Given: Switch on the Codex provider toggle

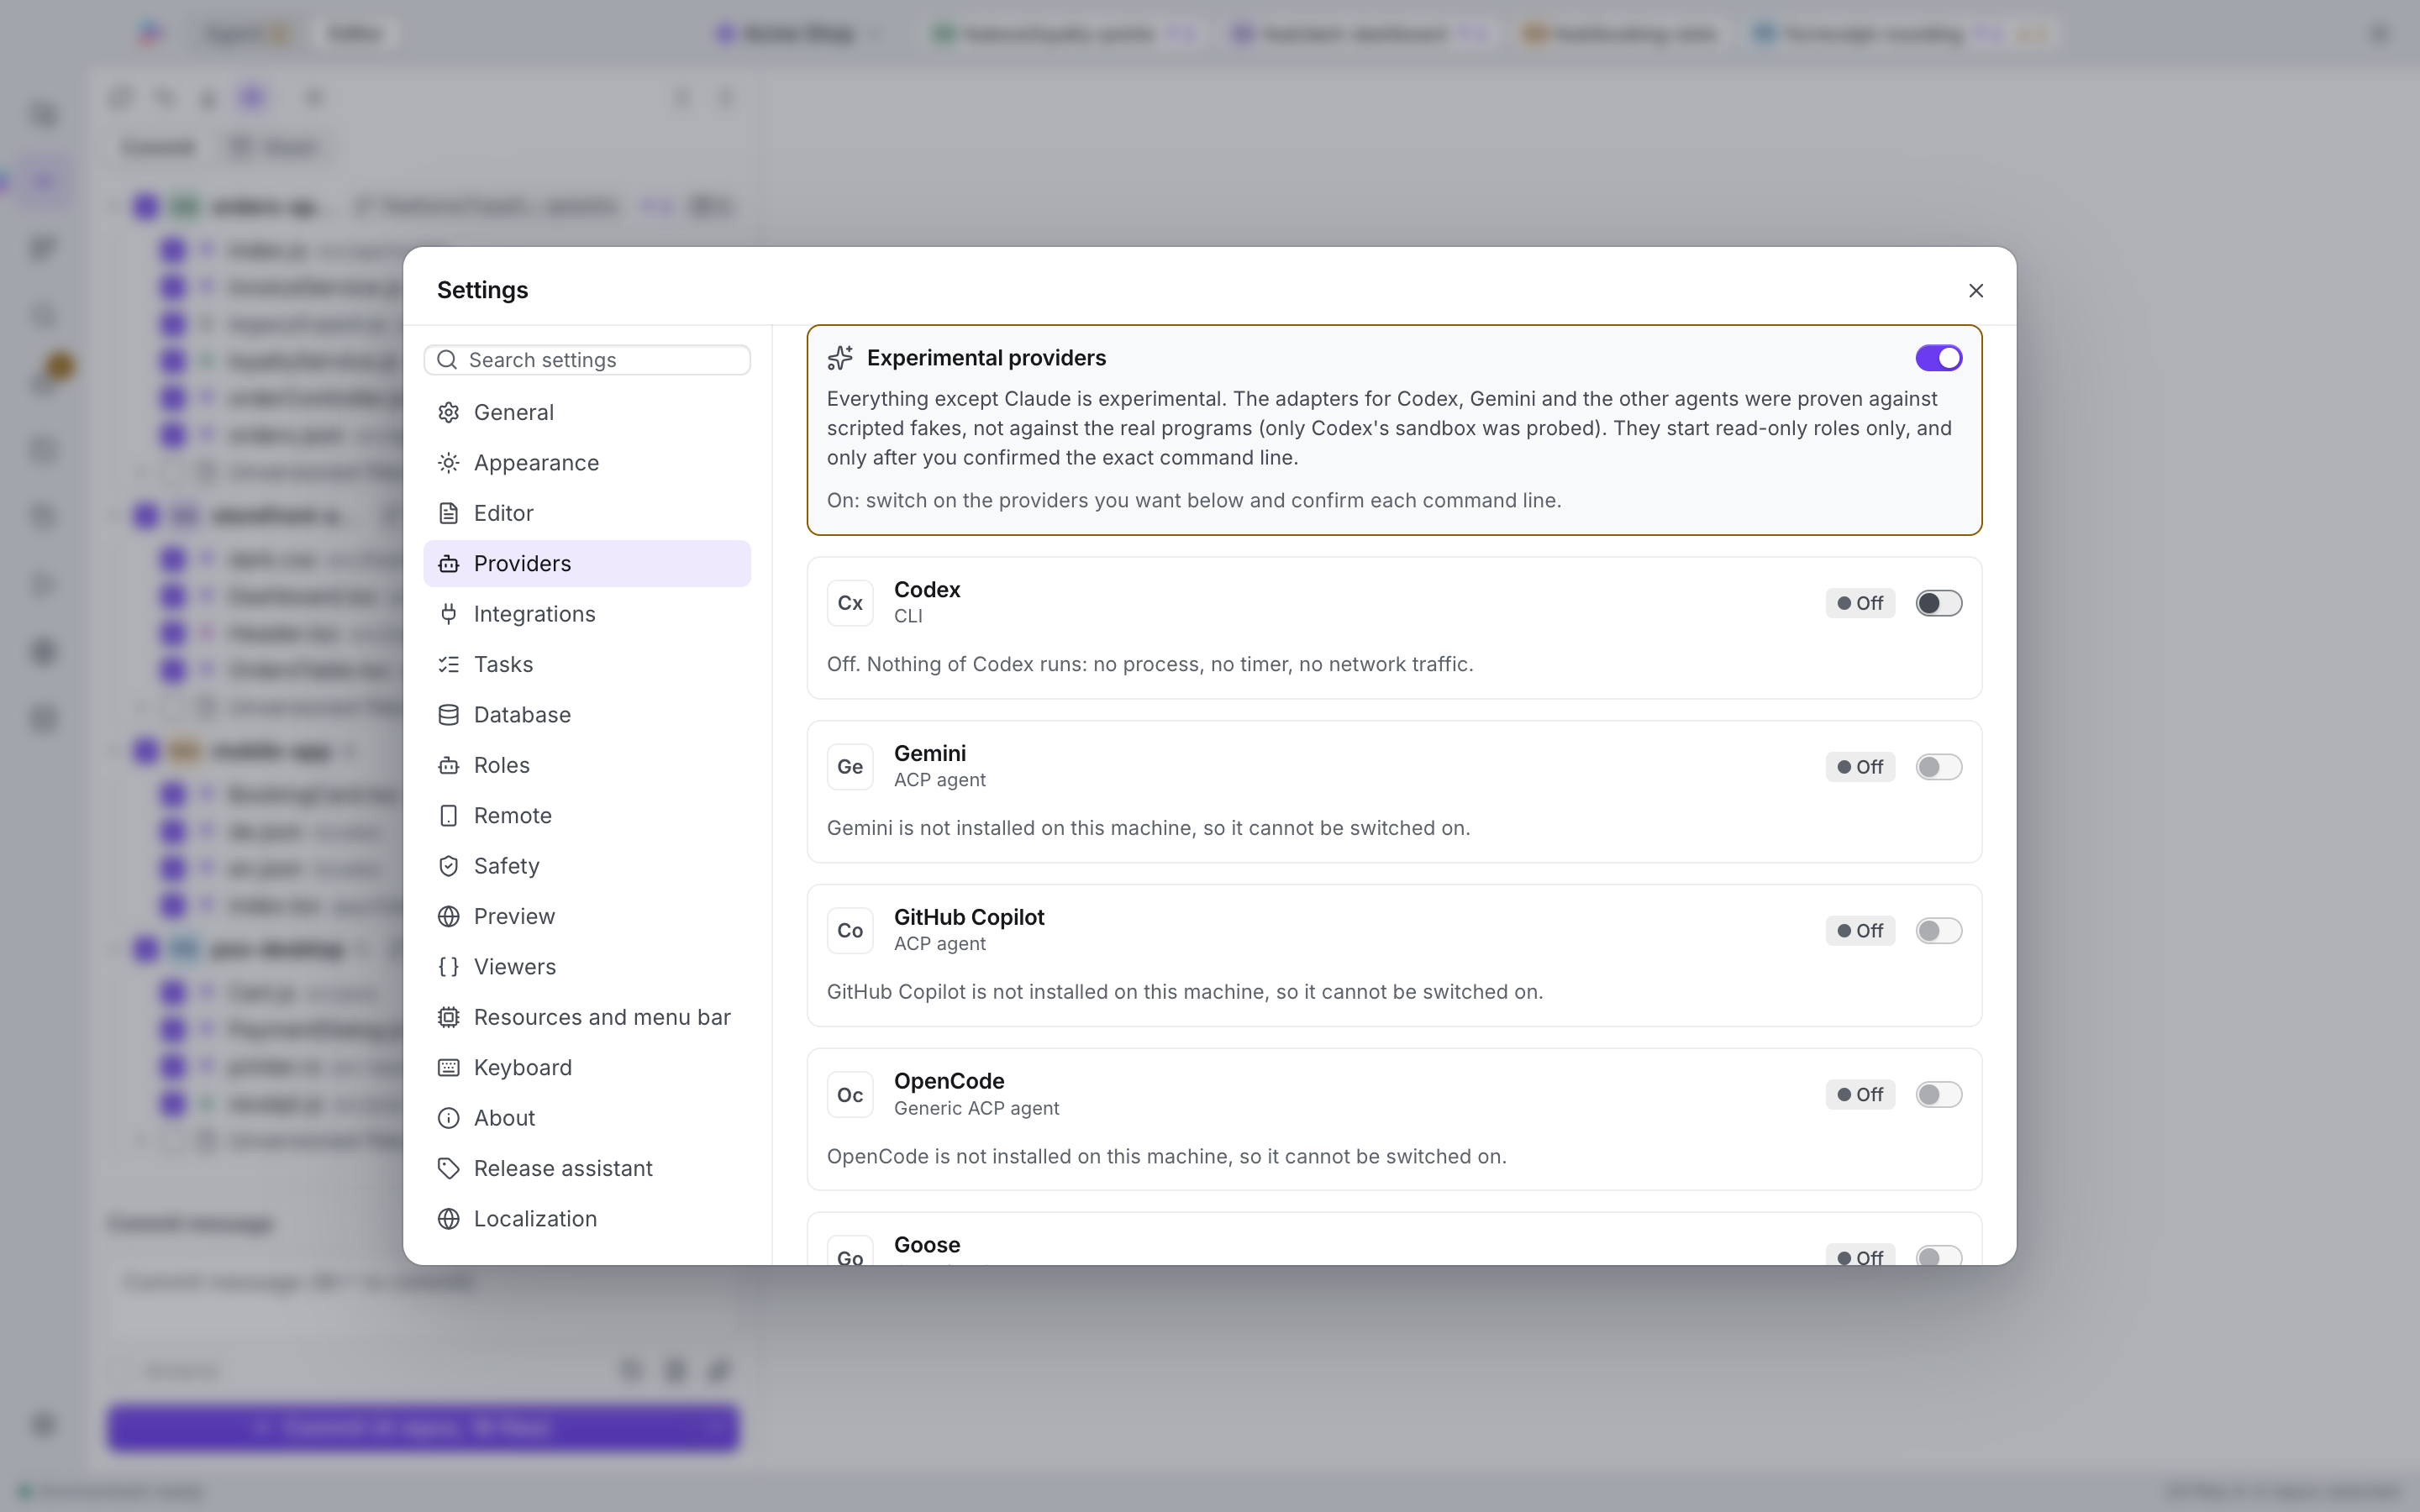Looking at the screenshot, I should coord(1938,603).
